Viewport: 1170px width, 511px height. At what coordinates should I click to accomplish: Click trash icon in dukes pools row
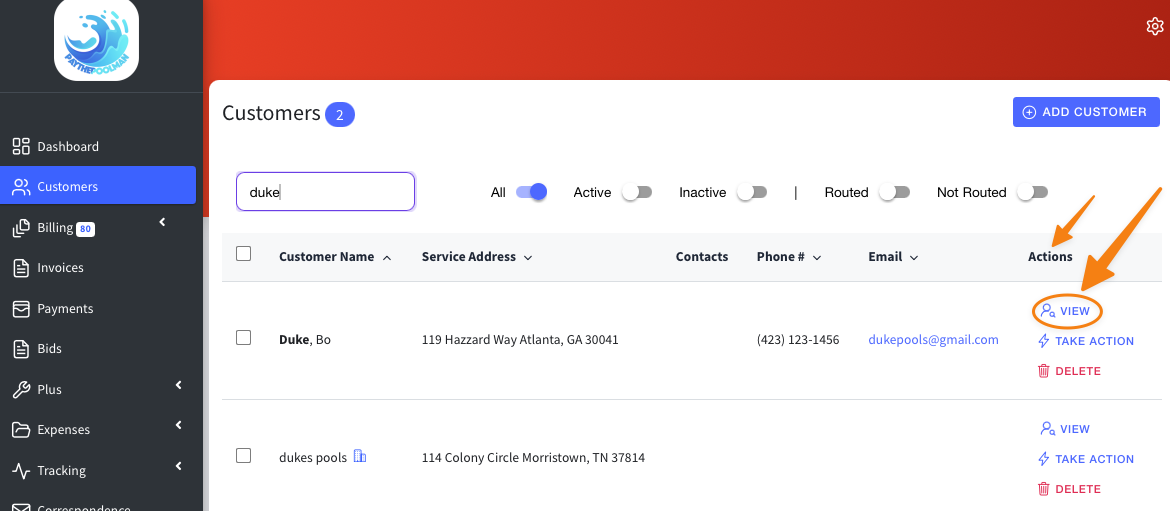tap(1044, 489)
